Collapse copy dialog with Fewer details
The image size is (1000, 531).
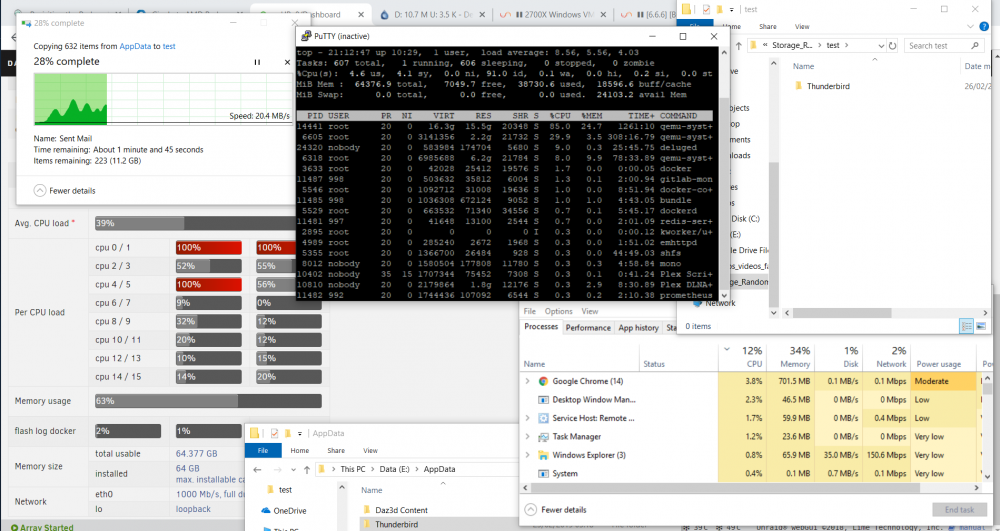point(65,191)
